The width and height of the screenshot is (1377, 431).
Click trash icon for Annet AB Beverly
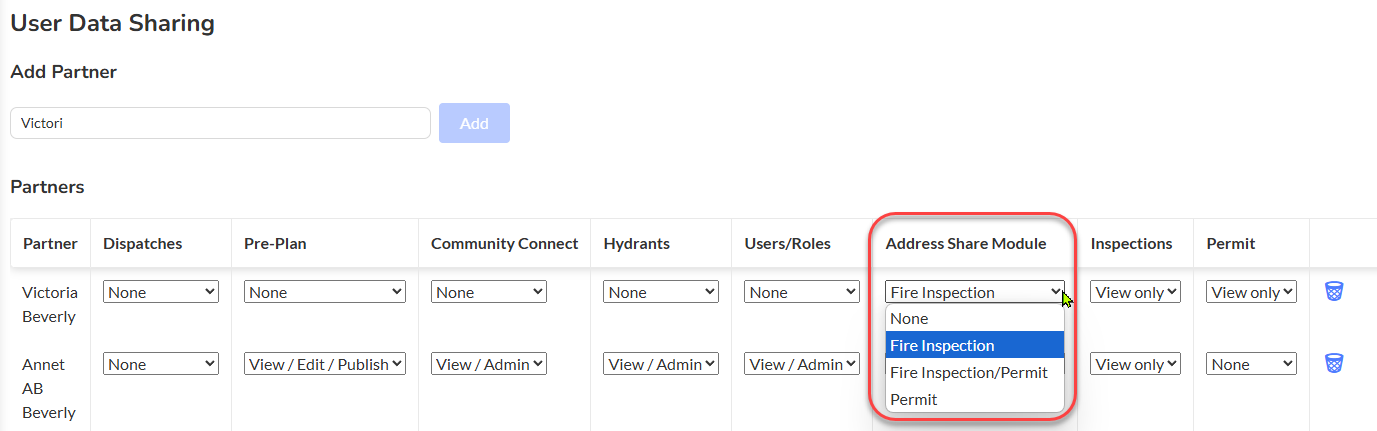1334,363
